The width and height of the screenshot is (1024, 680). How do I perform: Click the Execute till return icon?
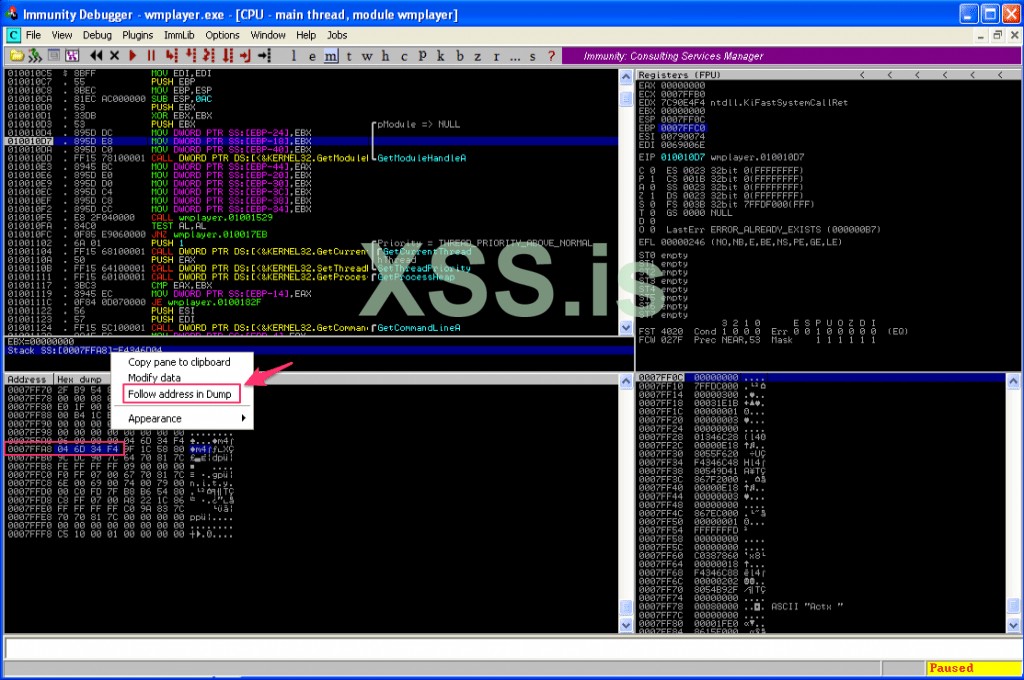(246, 56)
